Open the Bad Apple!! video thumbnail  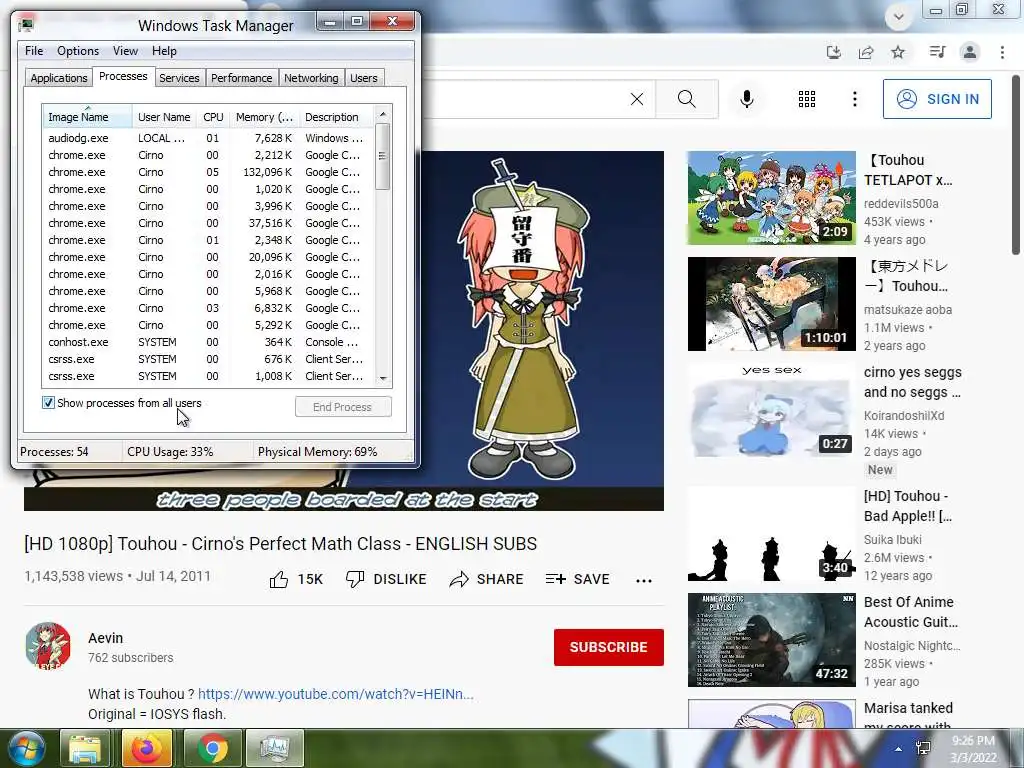tap(771, 534)
